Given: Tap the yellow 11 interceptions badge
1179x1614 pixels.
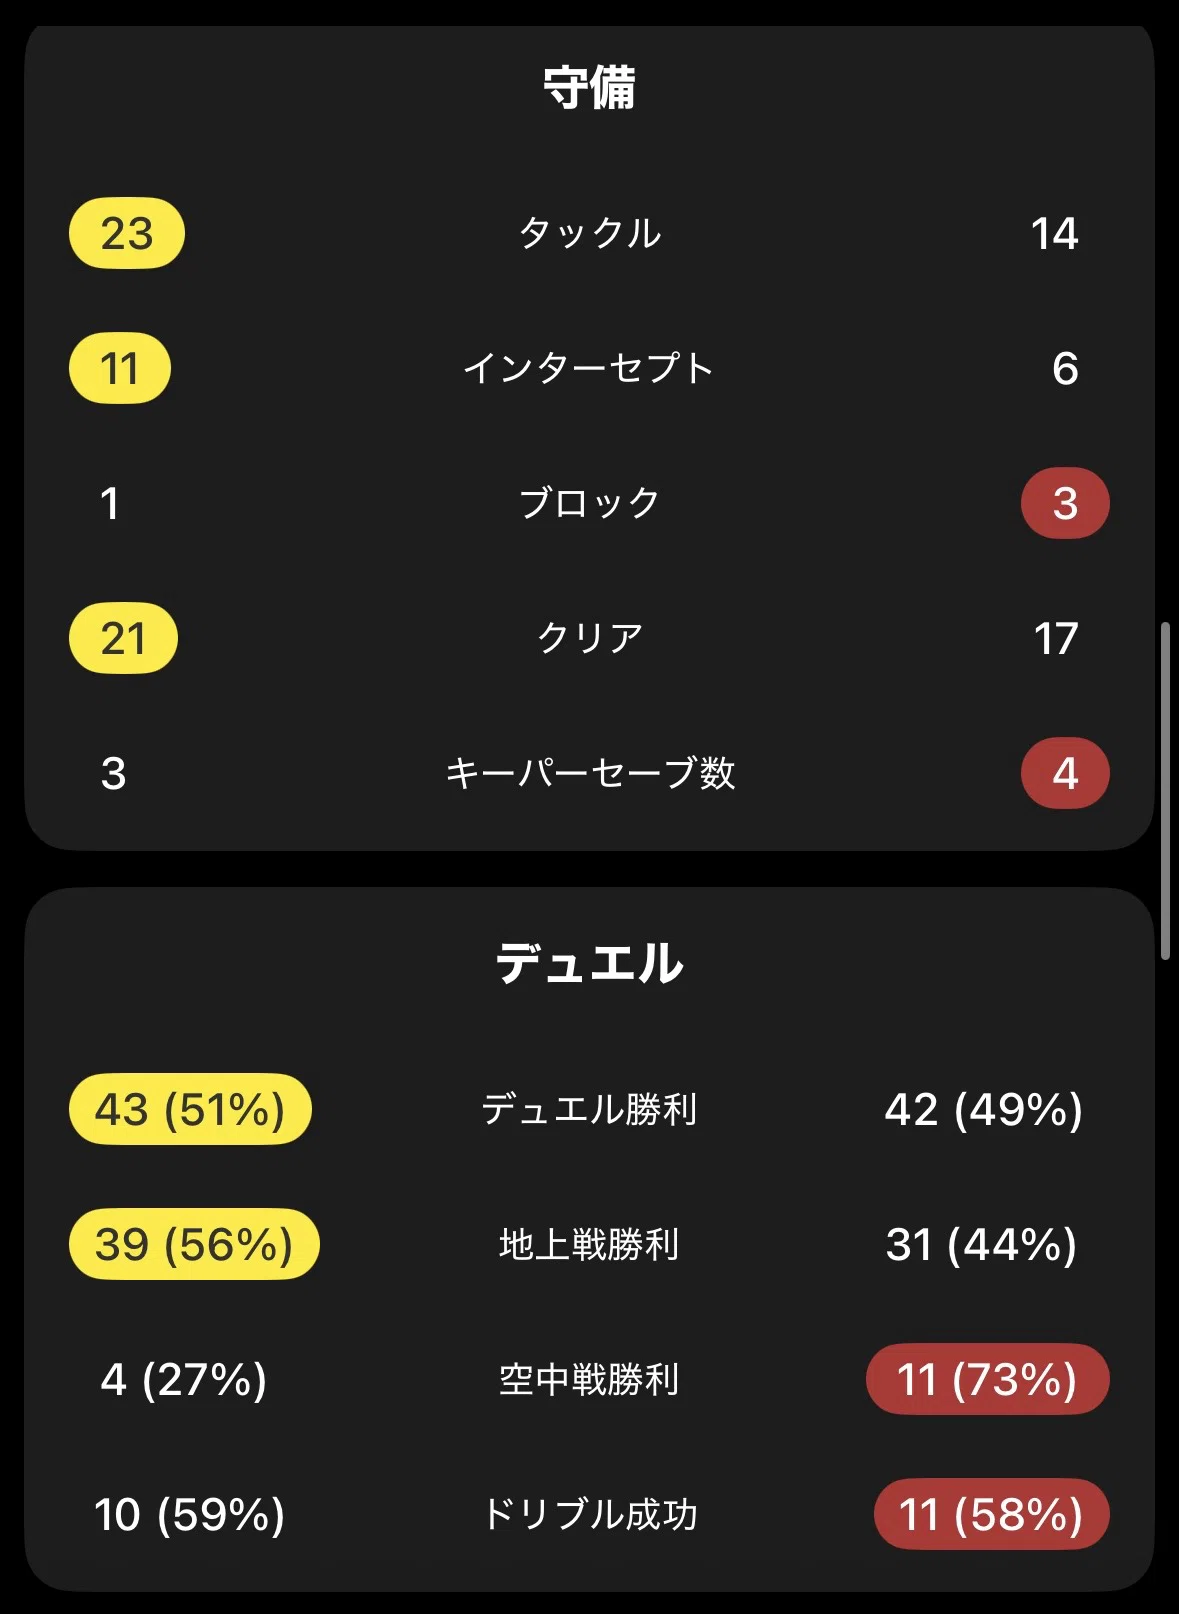Looking at the screenshot, I should (x=120, y=368).
